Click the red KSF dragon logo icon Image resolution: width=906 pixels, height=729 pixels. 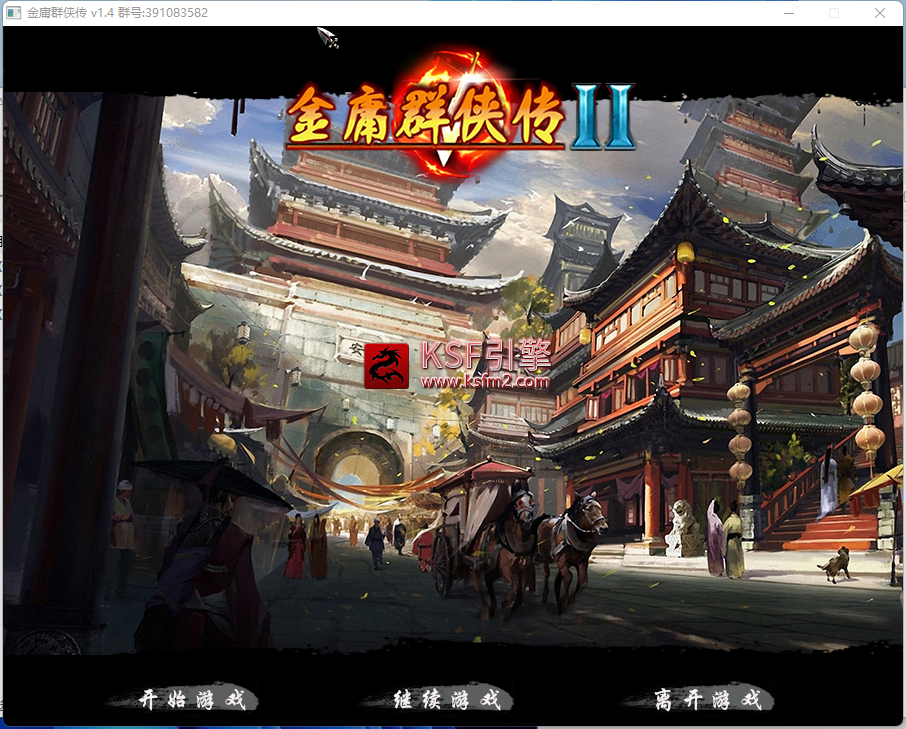click(x=387, y=366)
